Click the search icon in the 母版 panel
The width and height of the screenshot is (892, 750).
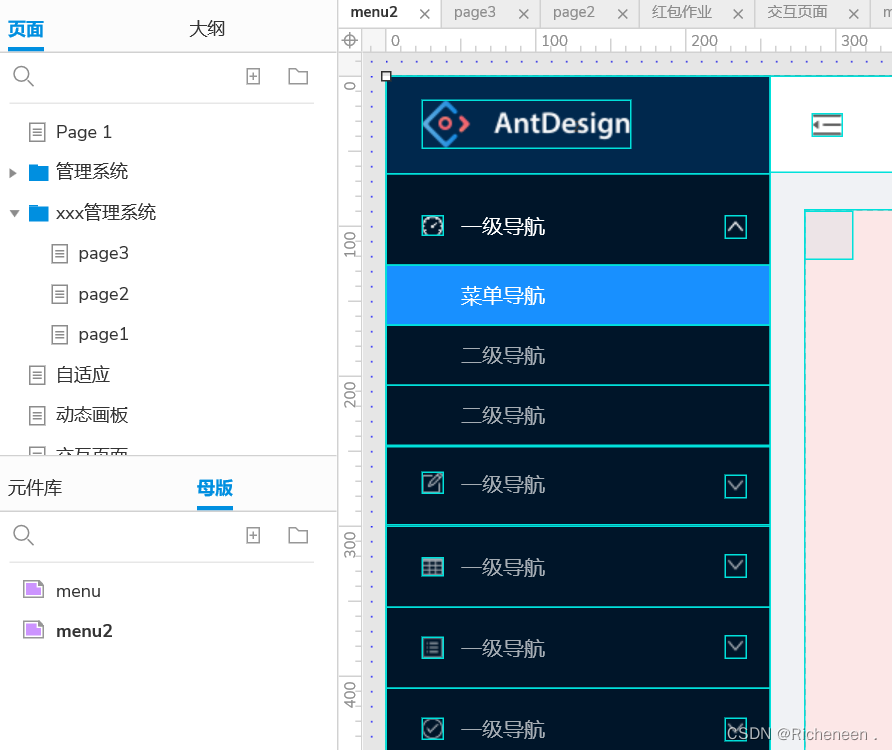(23, 536)
